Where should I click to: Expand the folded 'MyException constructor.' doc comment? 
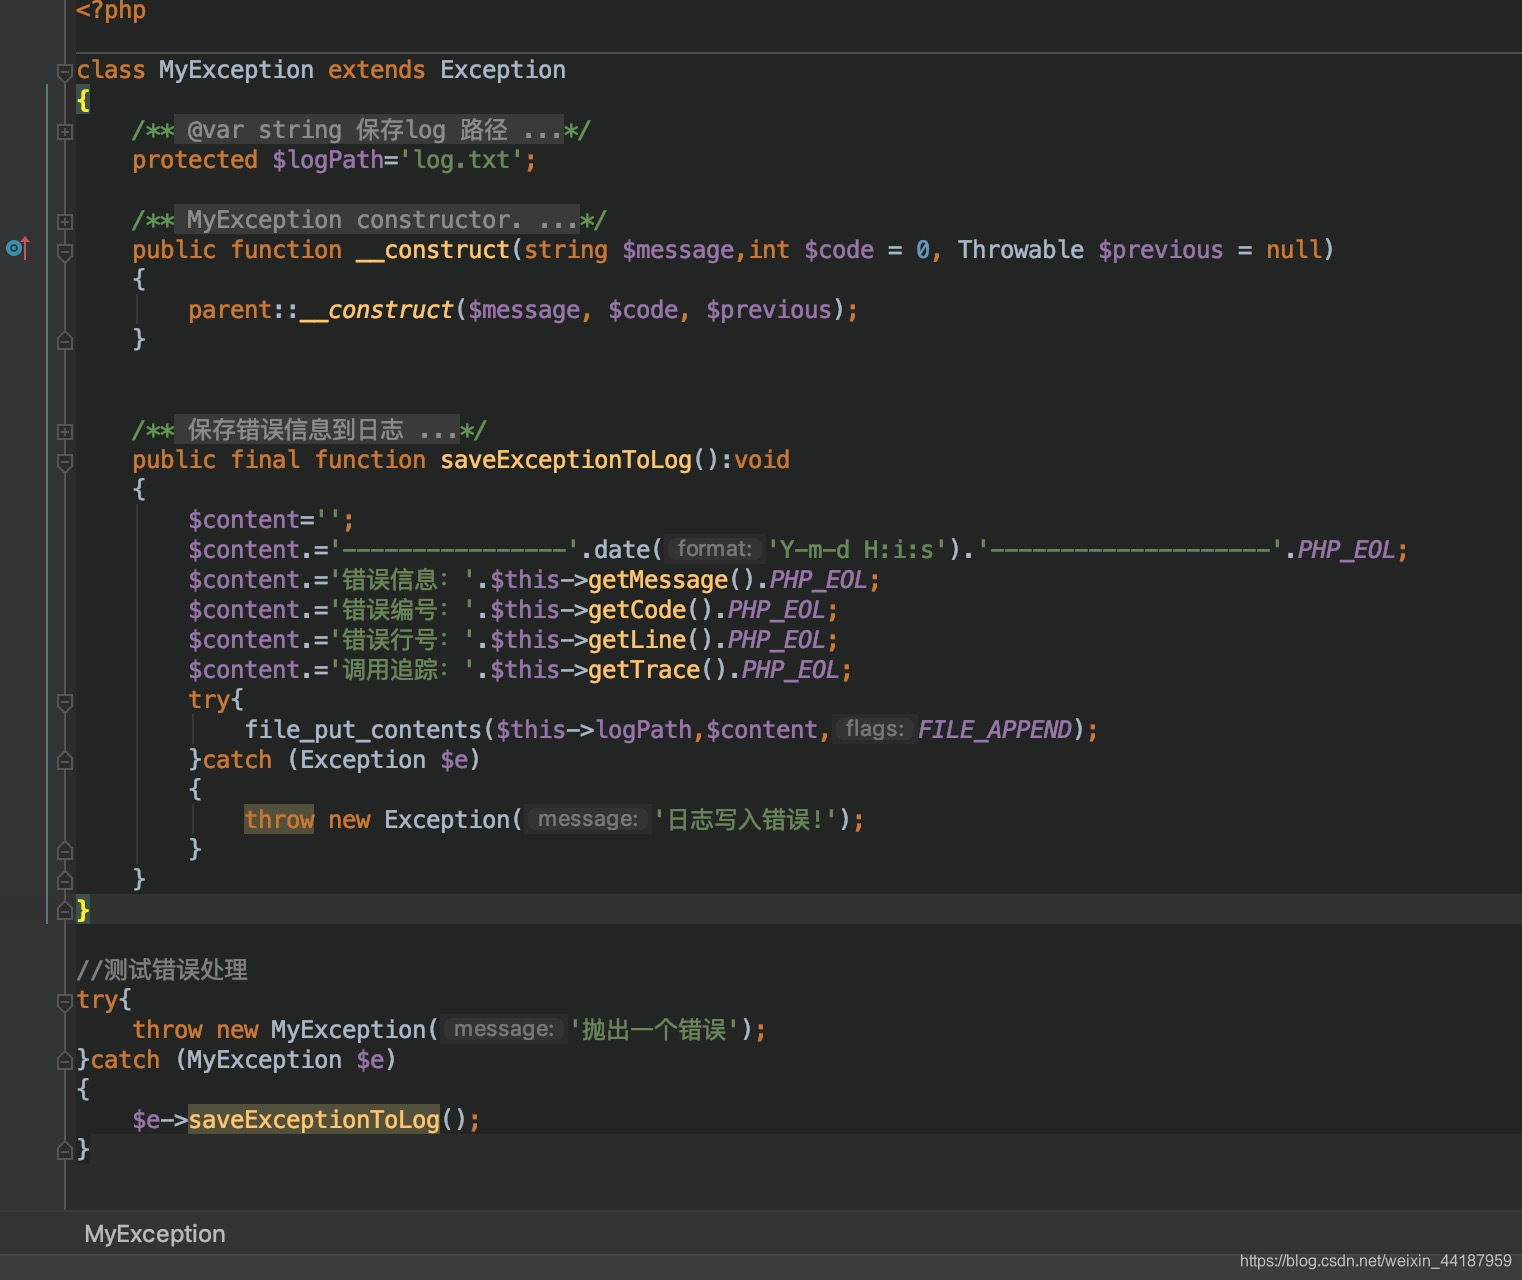pyautogui.click(x=65, y=221)
